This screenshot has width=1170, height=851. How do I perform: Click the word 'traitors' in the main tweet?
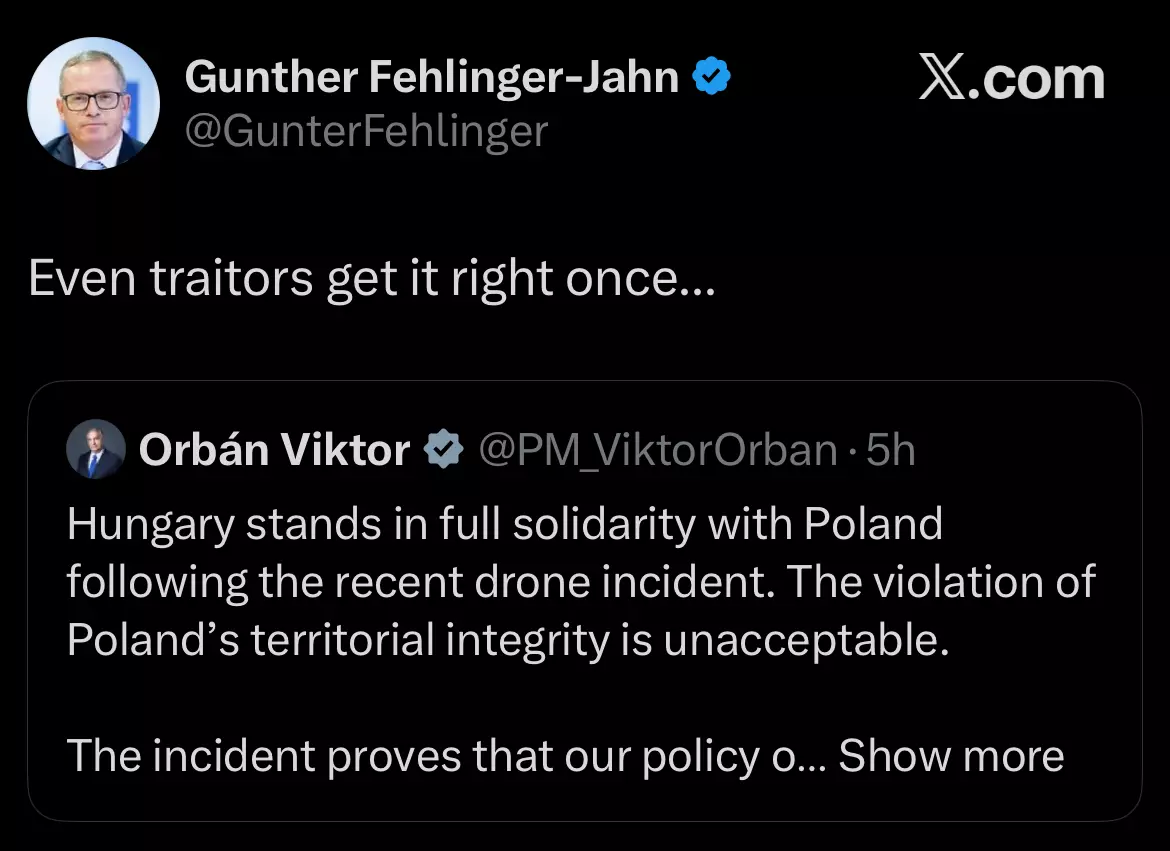tap(231, 278)
